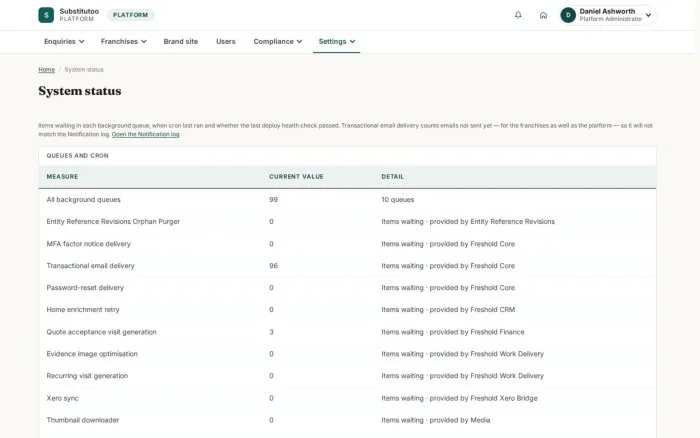Click the Current Value column header
Image resolution: width=700 pixels, height=438 pixels.
point(296,177)
